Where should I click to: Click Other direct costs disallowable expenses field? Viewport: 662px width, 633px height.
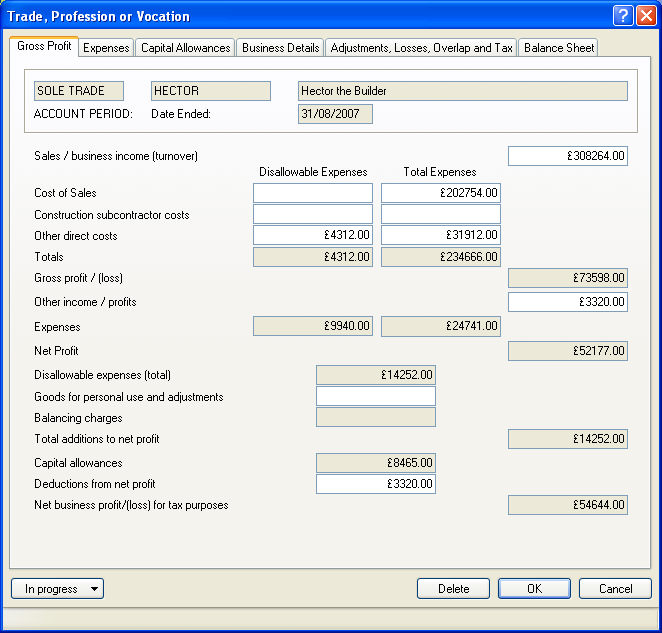[x=313, y=236]
